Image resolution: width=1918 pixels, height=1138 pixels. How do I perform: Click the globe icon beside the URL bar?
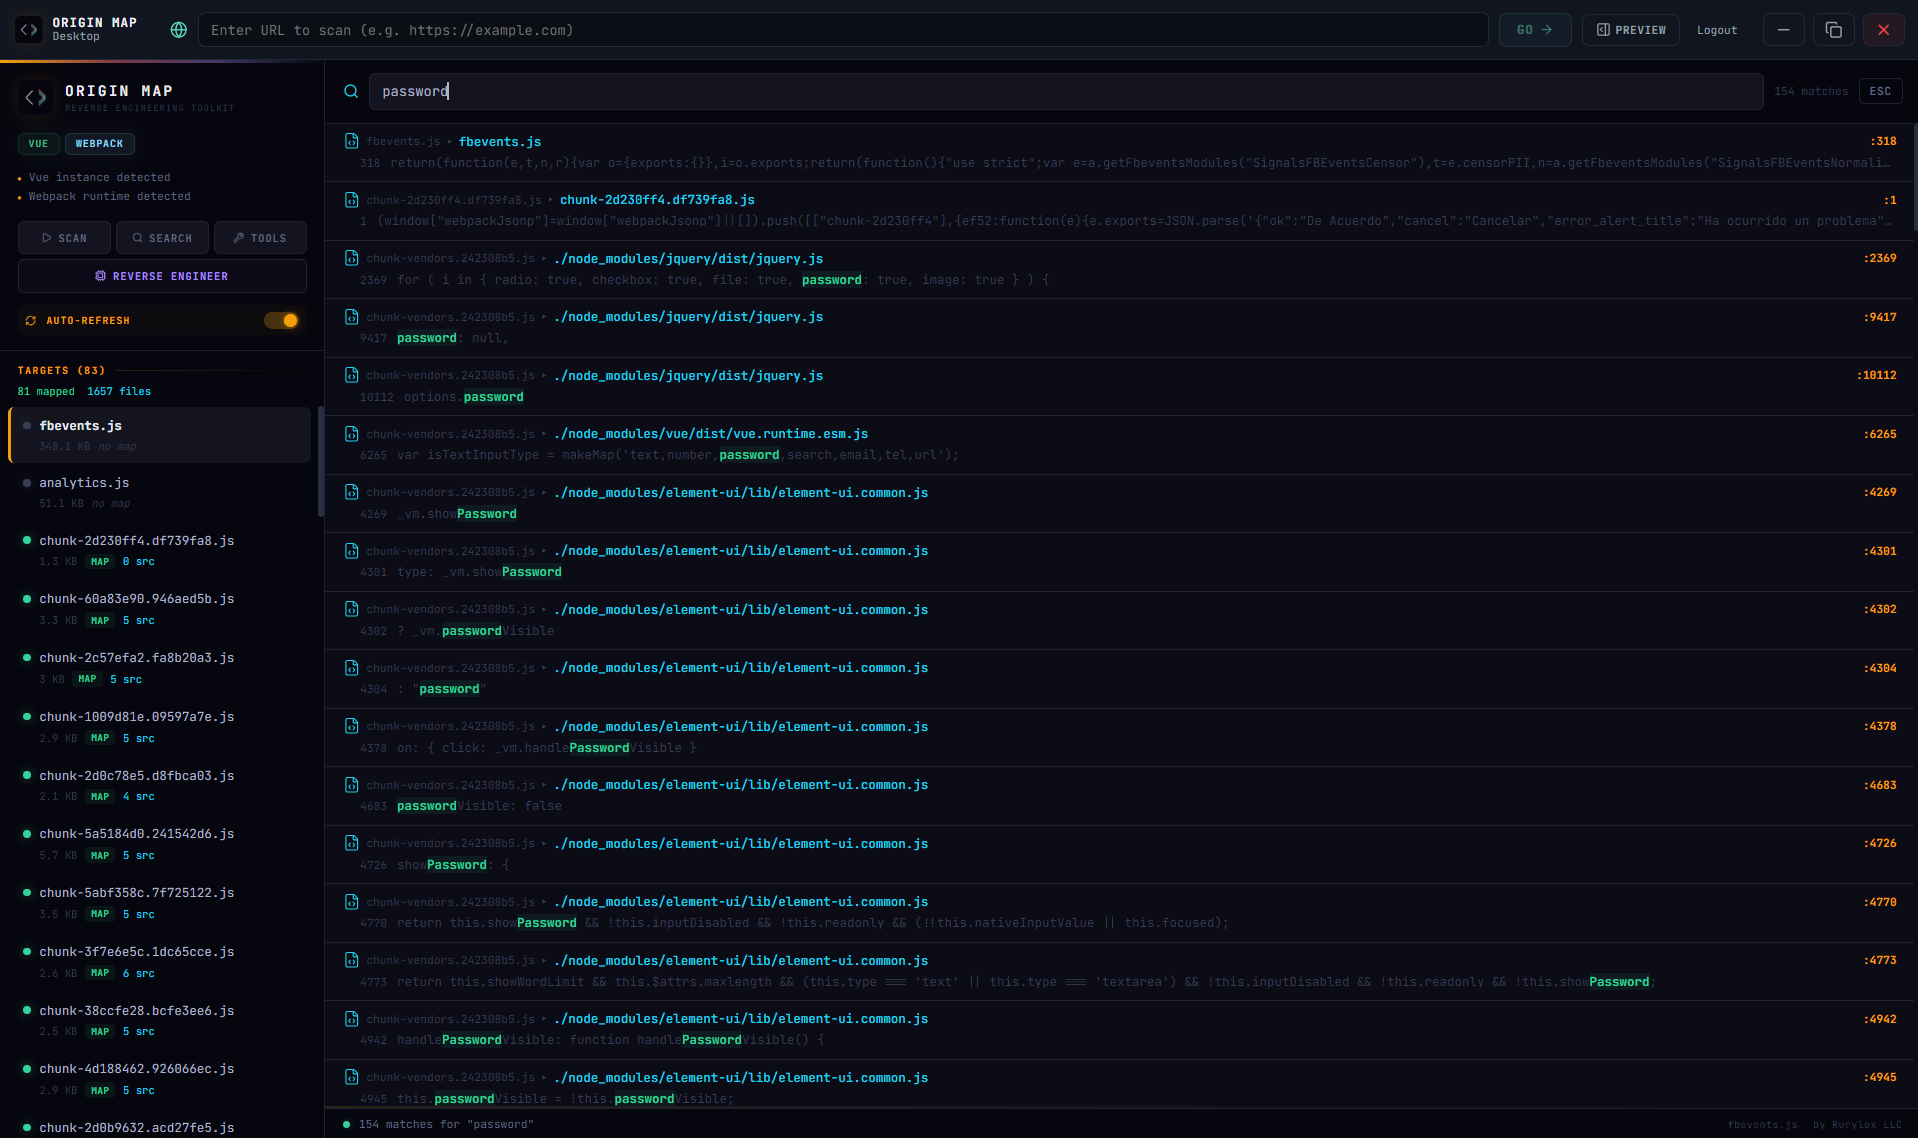tap(178, 30)
